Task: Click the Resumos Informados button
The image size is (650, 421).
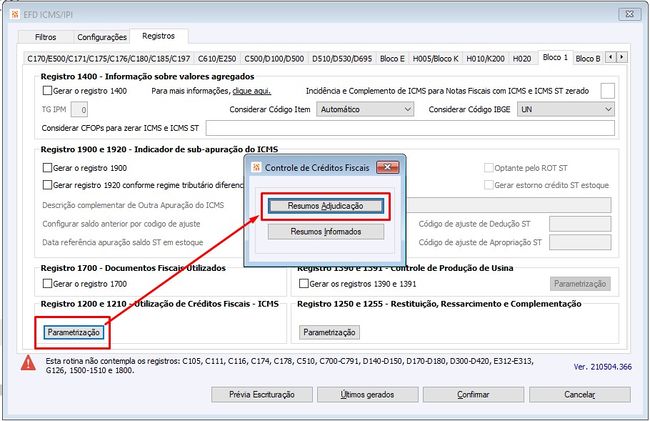Action: click(x=326, y=232)
